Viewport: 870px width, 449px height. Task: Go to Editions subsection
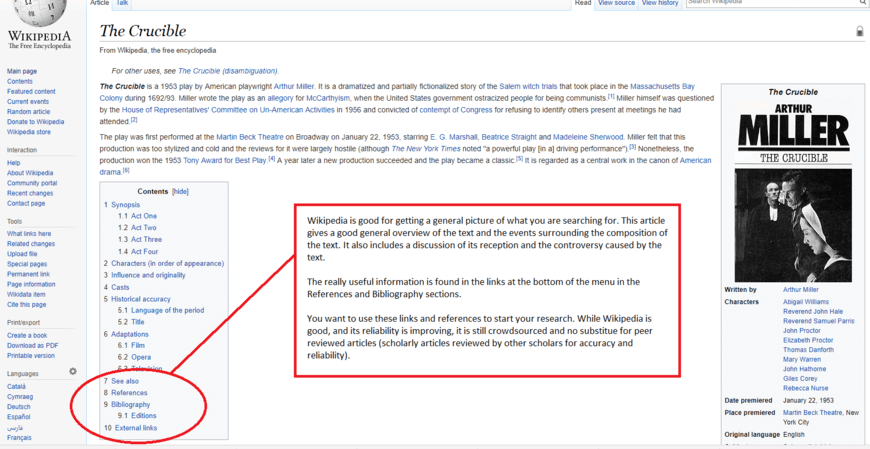tap(144, 416)
